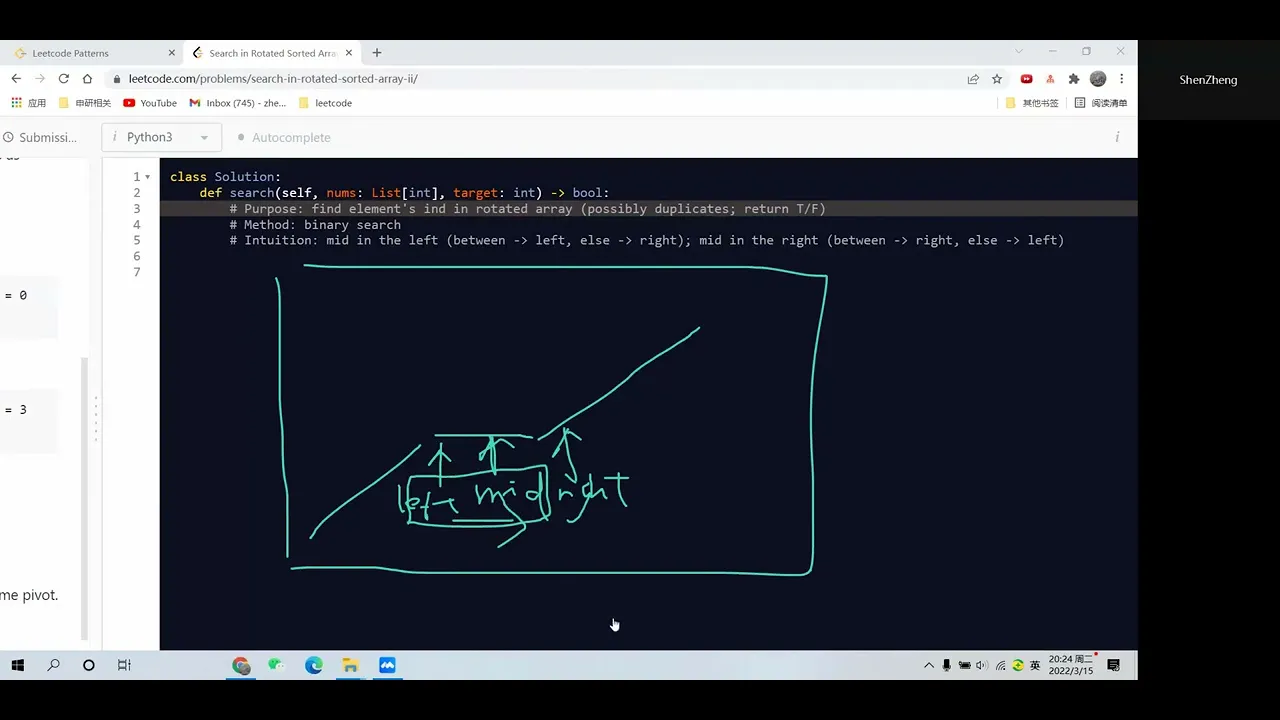Open the orange network-tree extension

1050,79
